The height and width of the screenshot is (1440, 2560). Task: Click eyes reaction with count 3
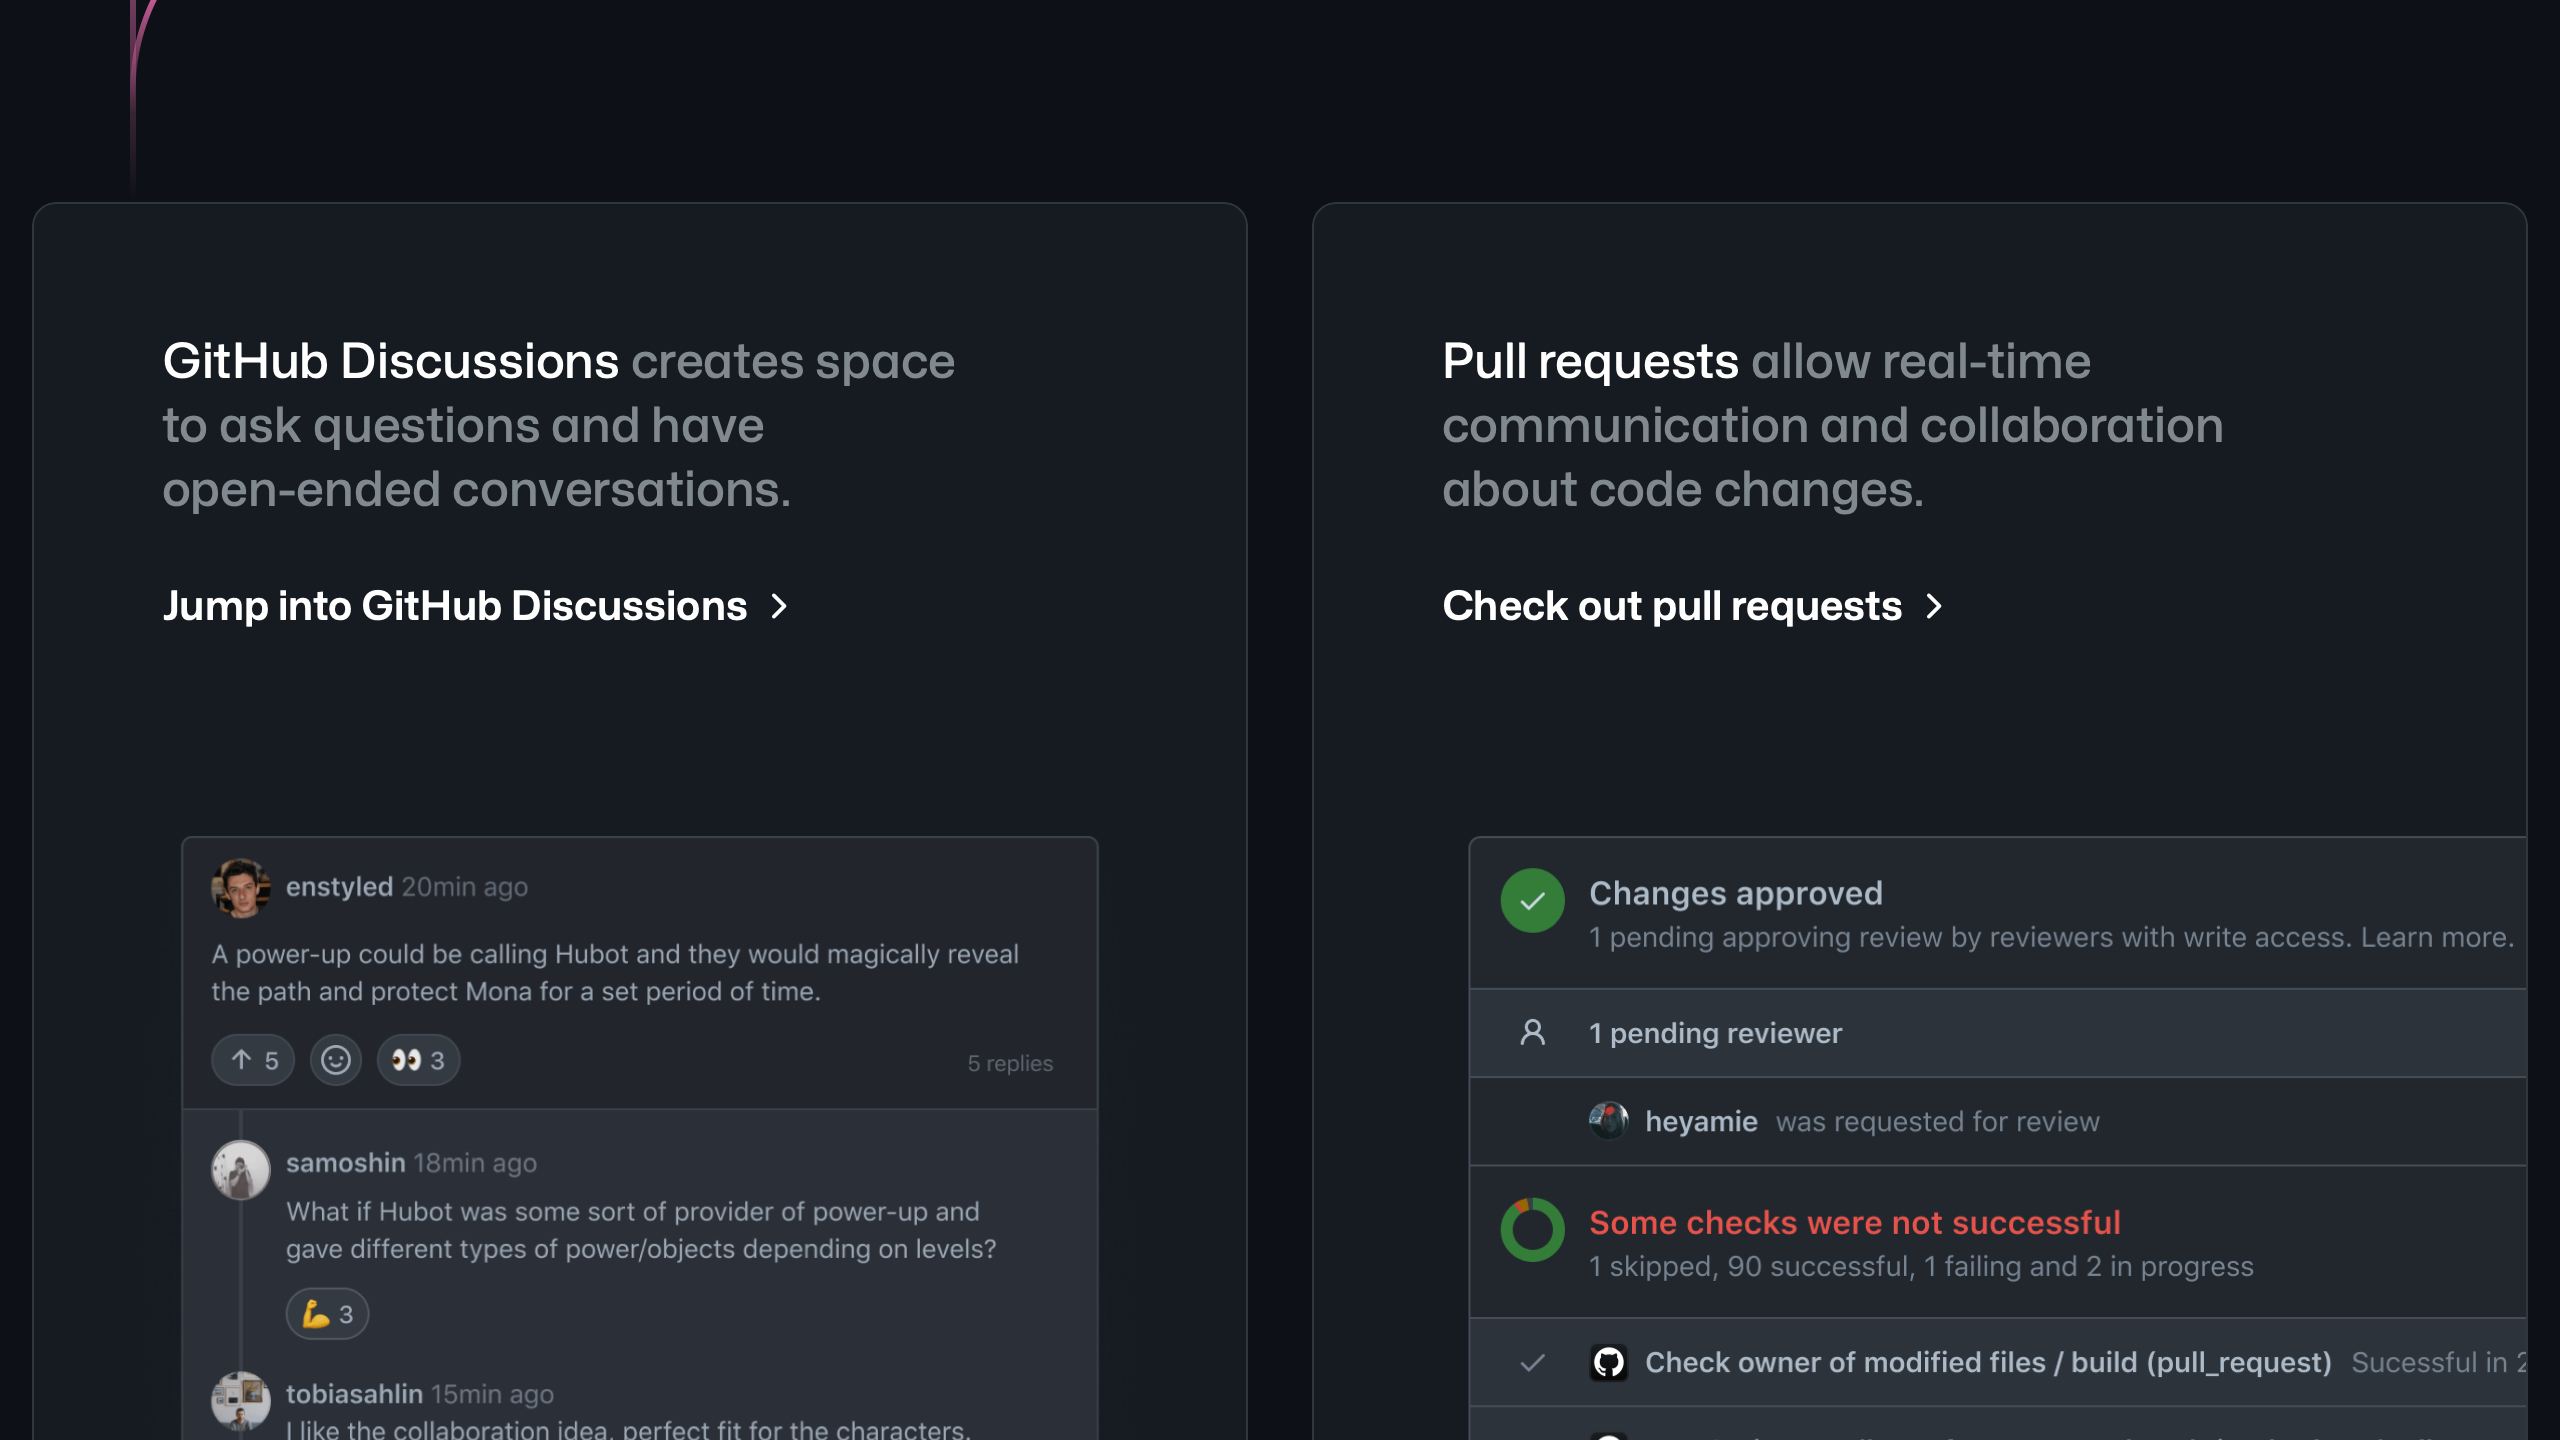tap(418, 1060)
